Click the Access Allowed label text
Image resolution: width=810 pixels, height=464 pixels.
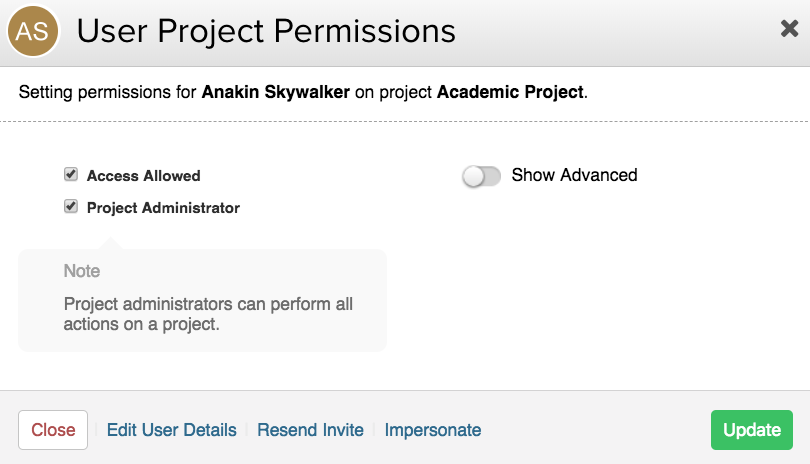143,176
